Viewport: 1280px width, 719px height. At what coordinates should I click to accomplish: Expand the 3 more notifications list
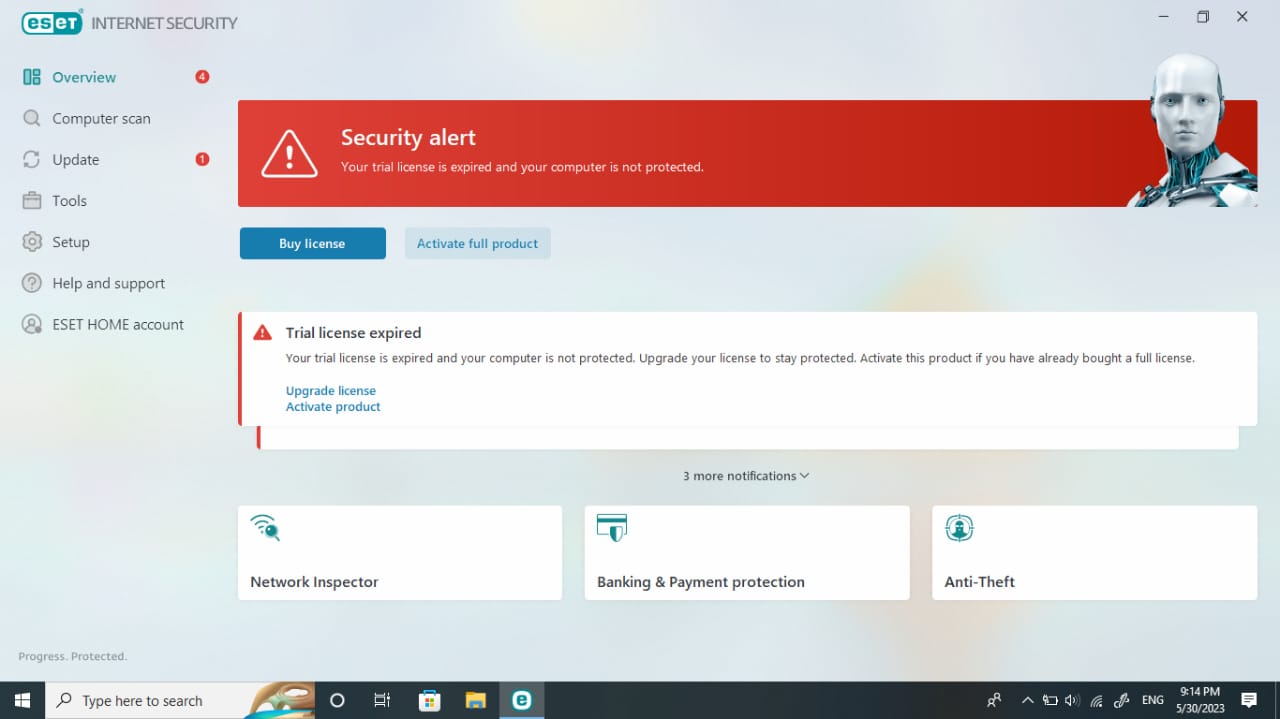(746, 476)
